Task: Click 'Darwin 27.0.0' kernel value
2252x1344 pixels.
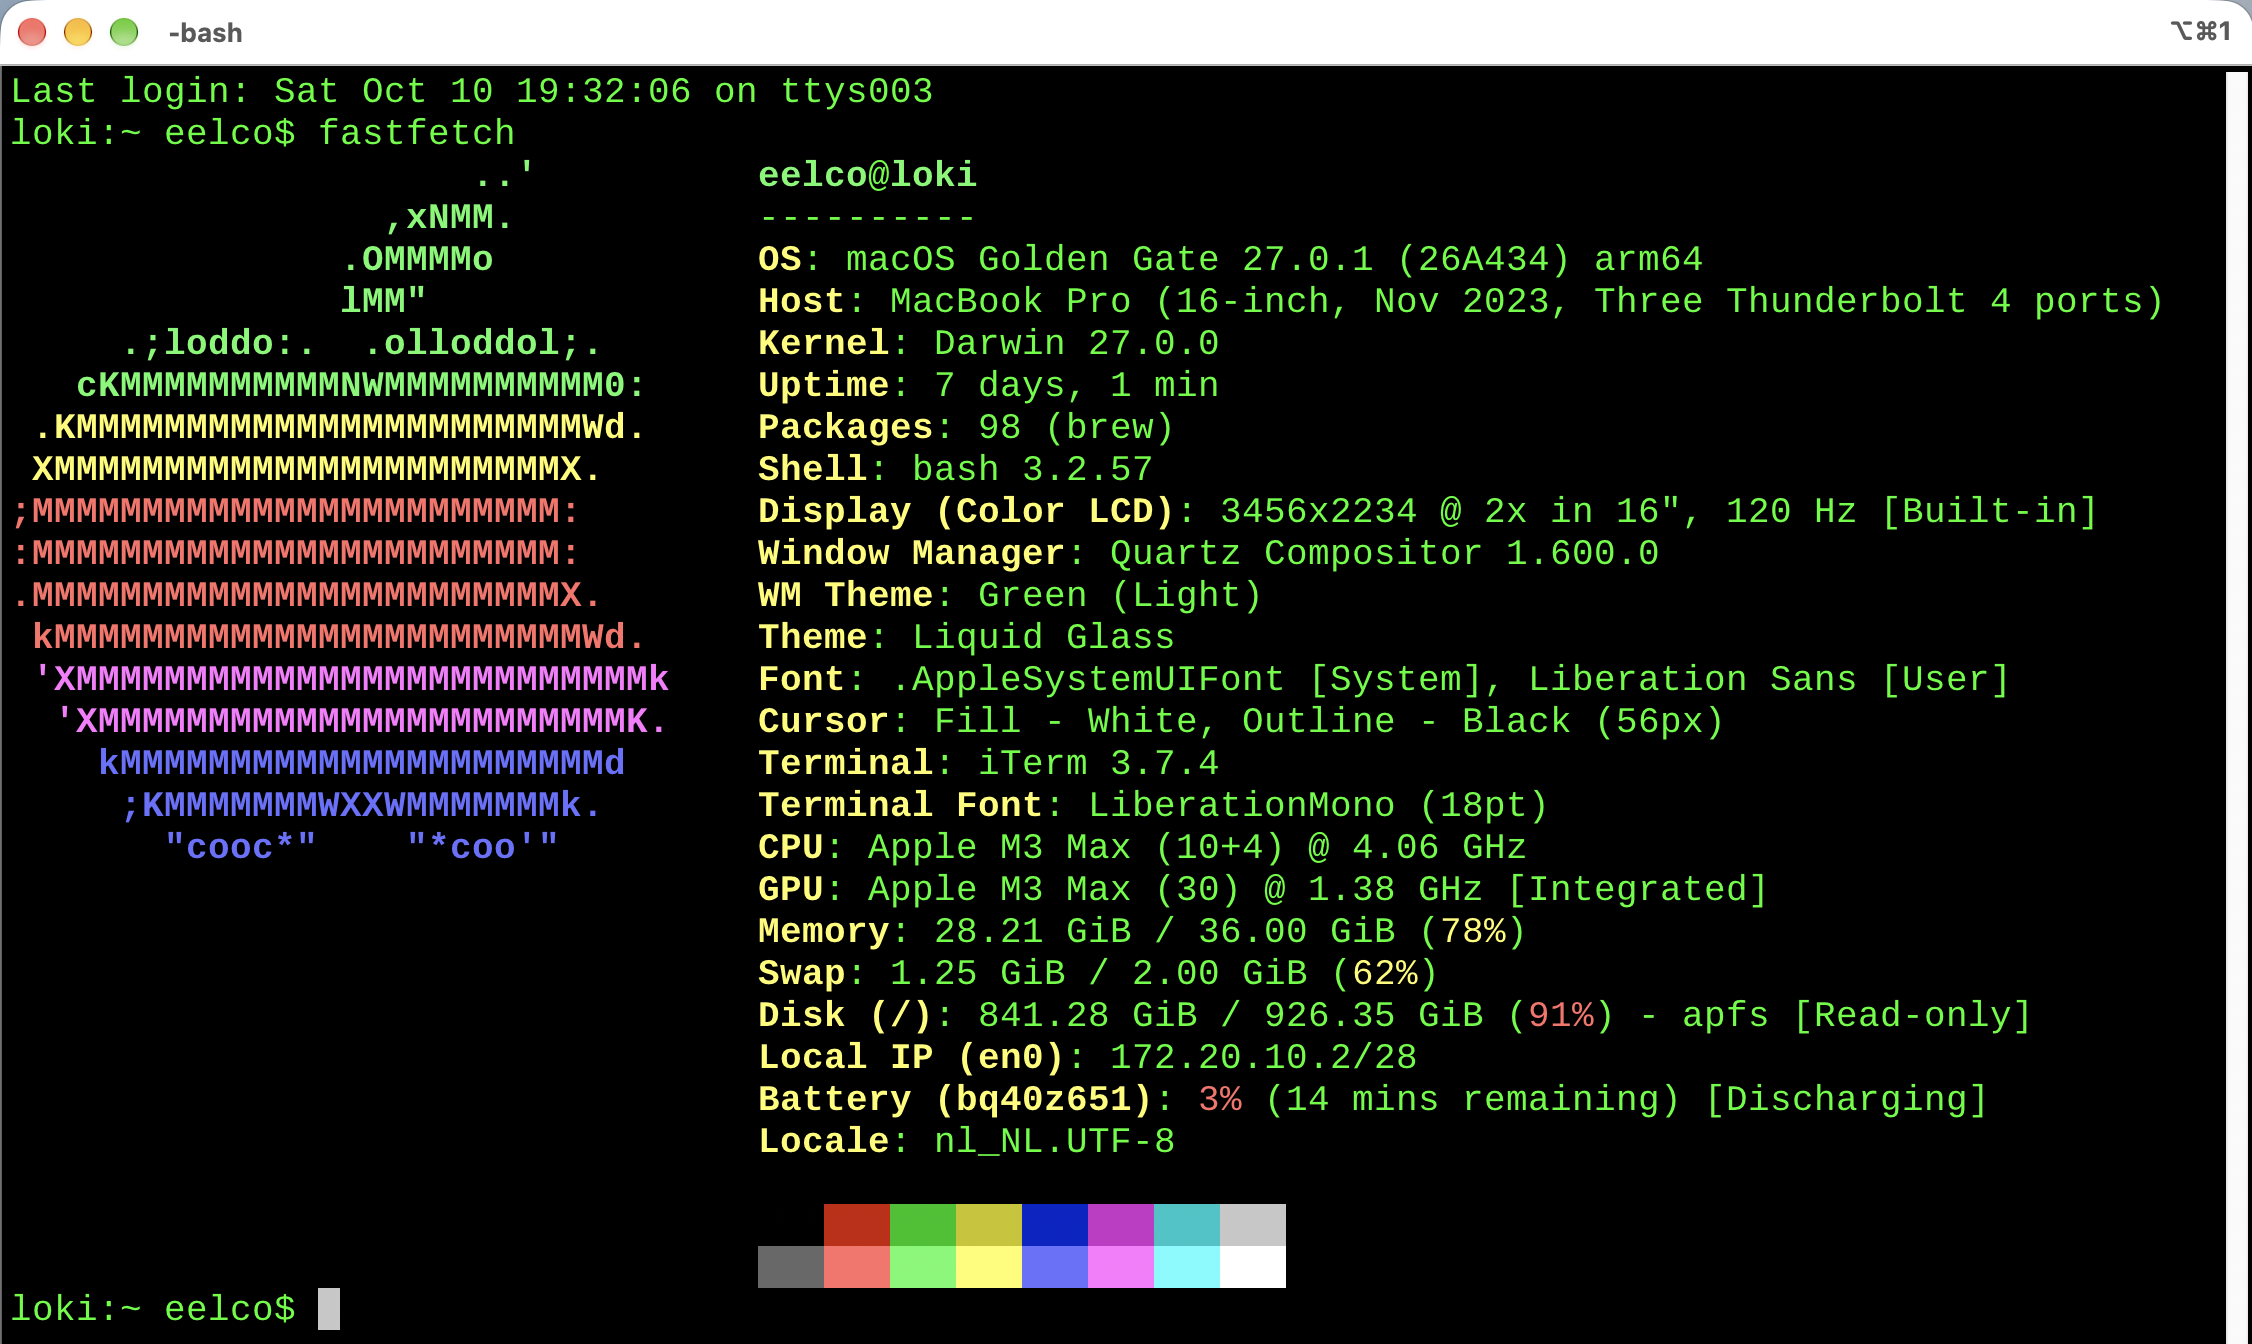Action: (x=1077, y=343)
